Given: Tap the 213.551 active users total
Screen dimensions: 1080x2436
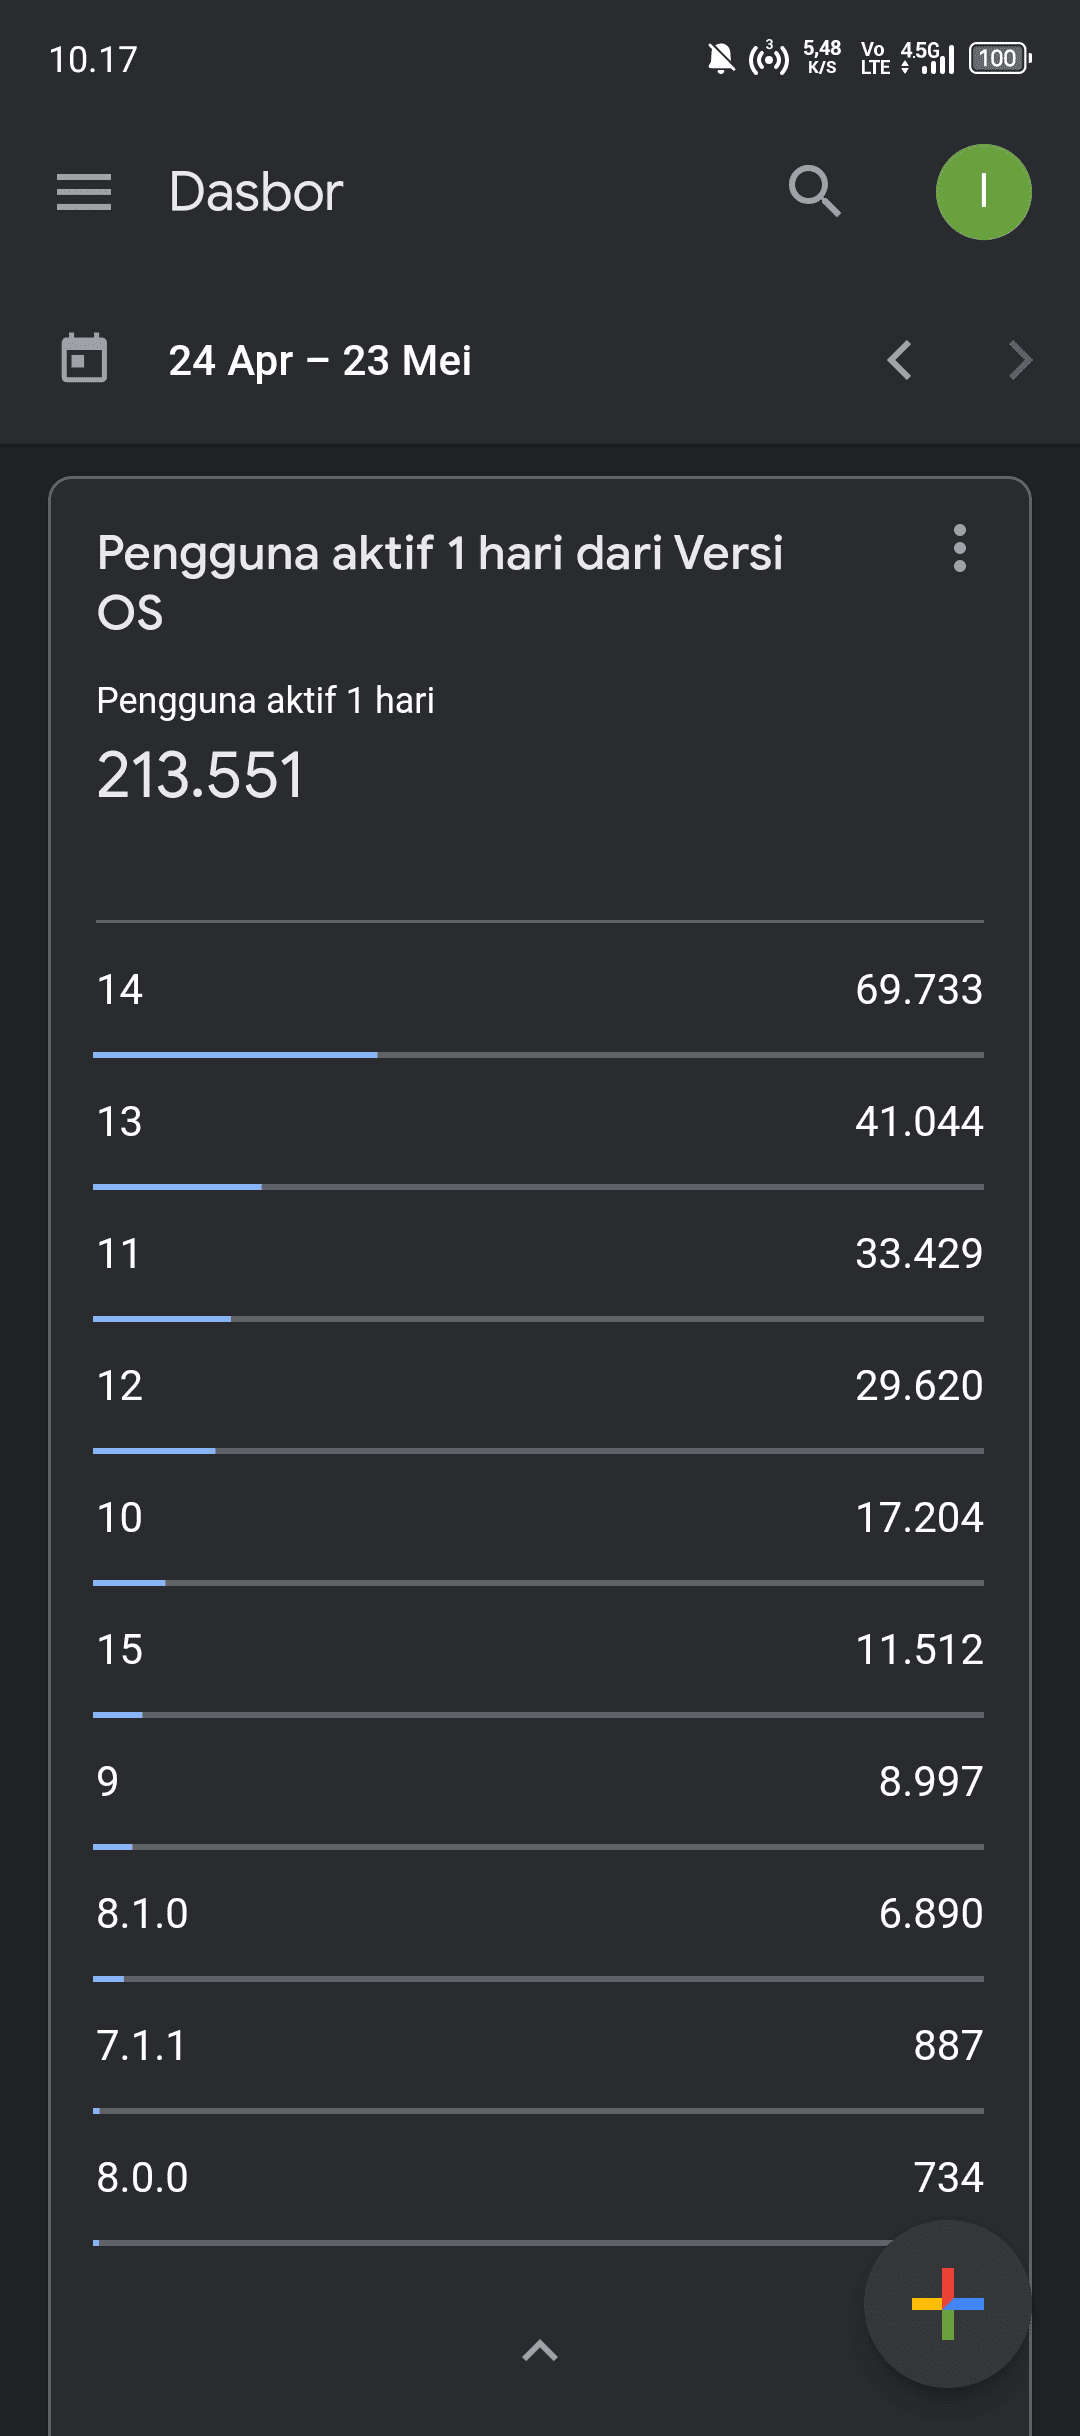Looking at the screenshot, I should coord(200,775).
